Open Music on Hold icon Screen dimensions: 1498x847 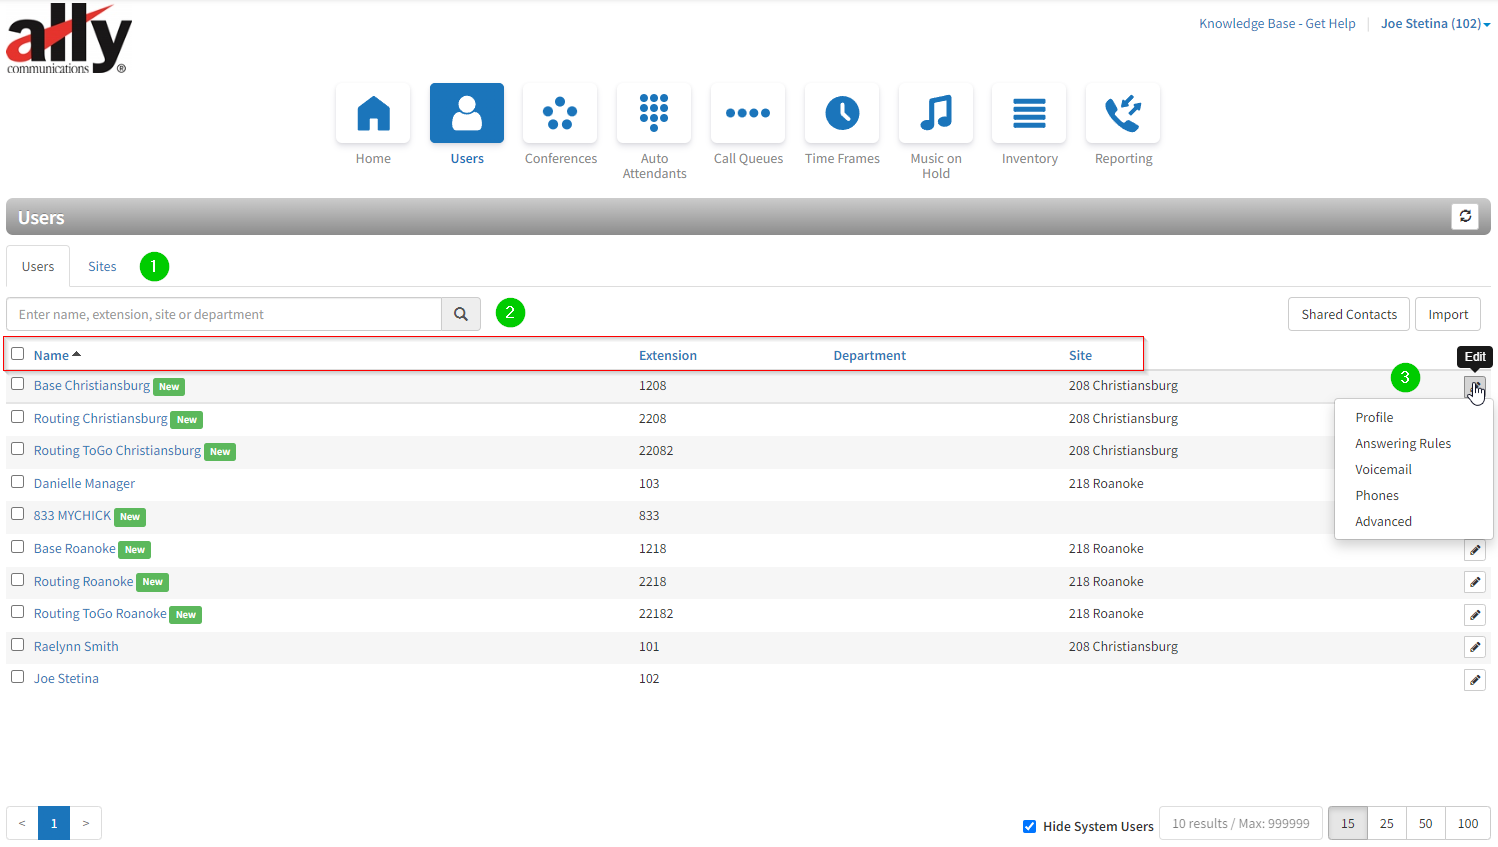tap(936, 113)
